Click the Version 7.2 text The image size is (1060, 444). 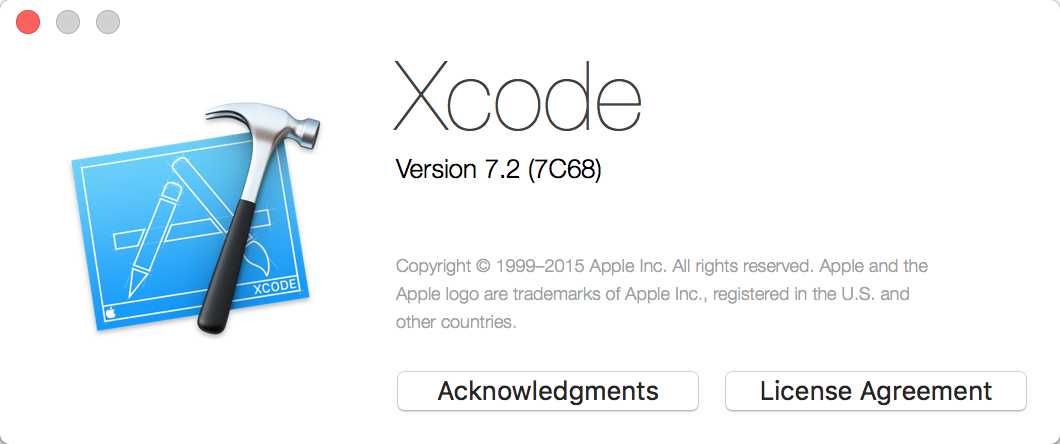pyautogui.click(x=458, y=169)
